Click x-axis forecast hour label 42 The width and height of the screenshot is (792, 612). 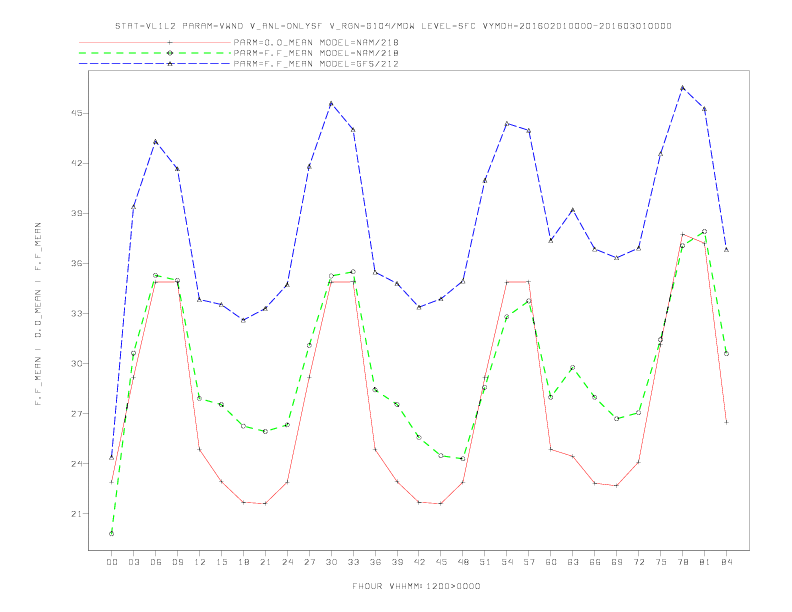tap(419, 562)
